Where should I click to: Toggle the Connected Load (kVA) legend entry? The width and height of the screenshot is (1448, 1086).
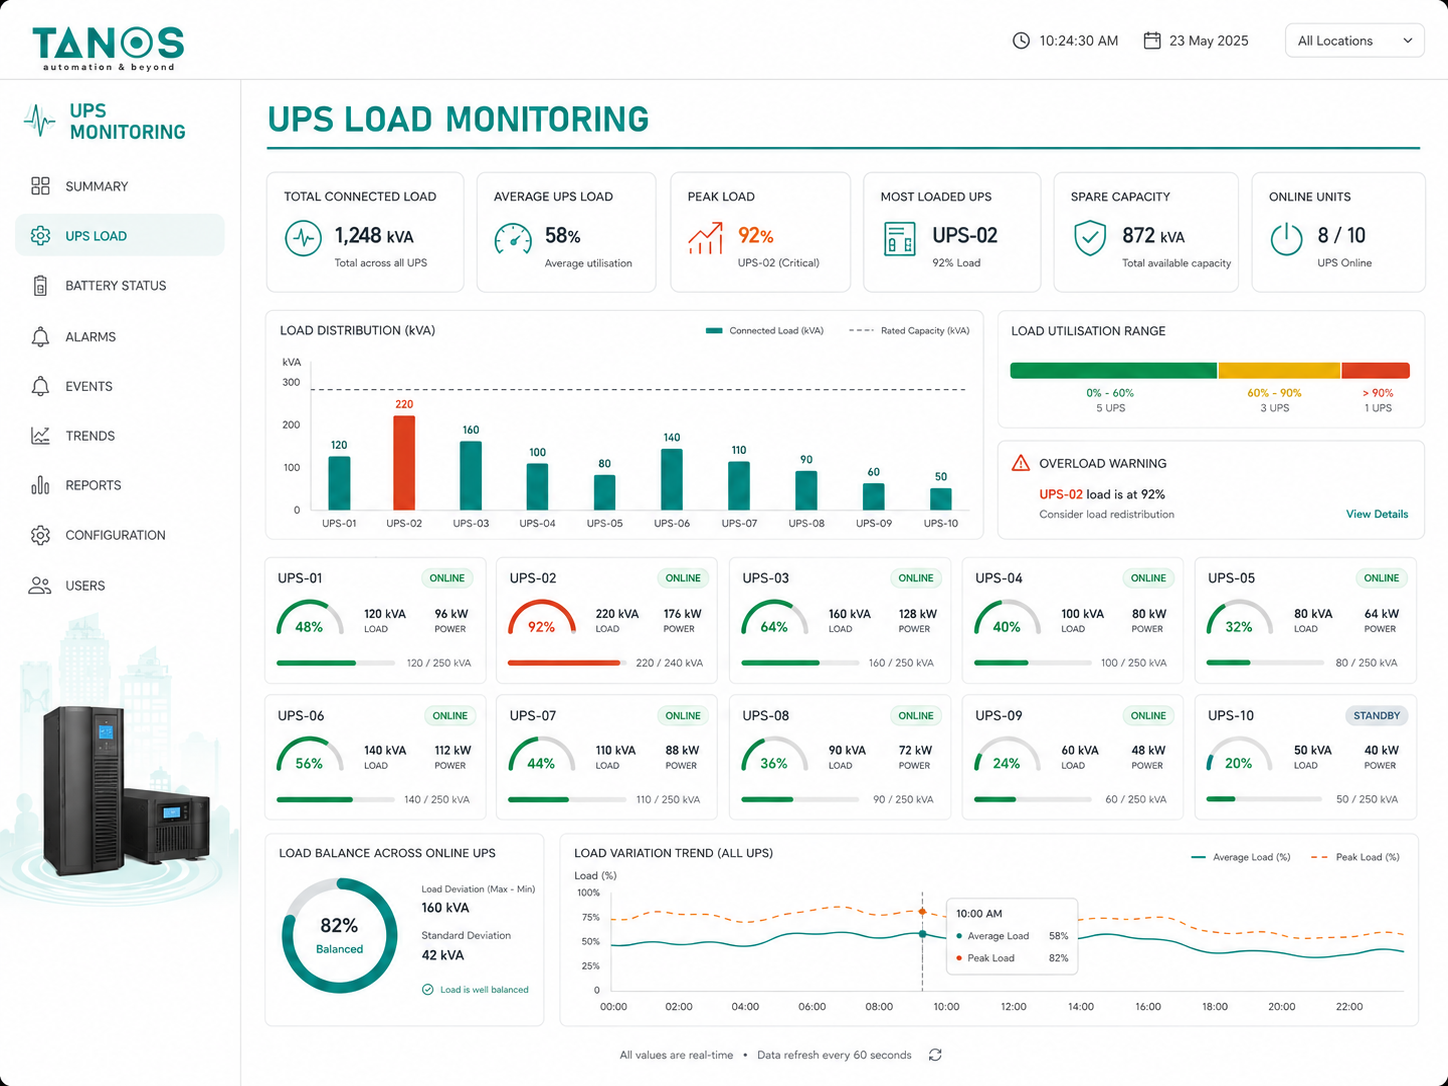765,331
